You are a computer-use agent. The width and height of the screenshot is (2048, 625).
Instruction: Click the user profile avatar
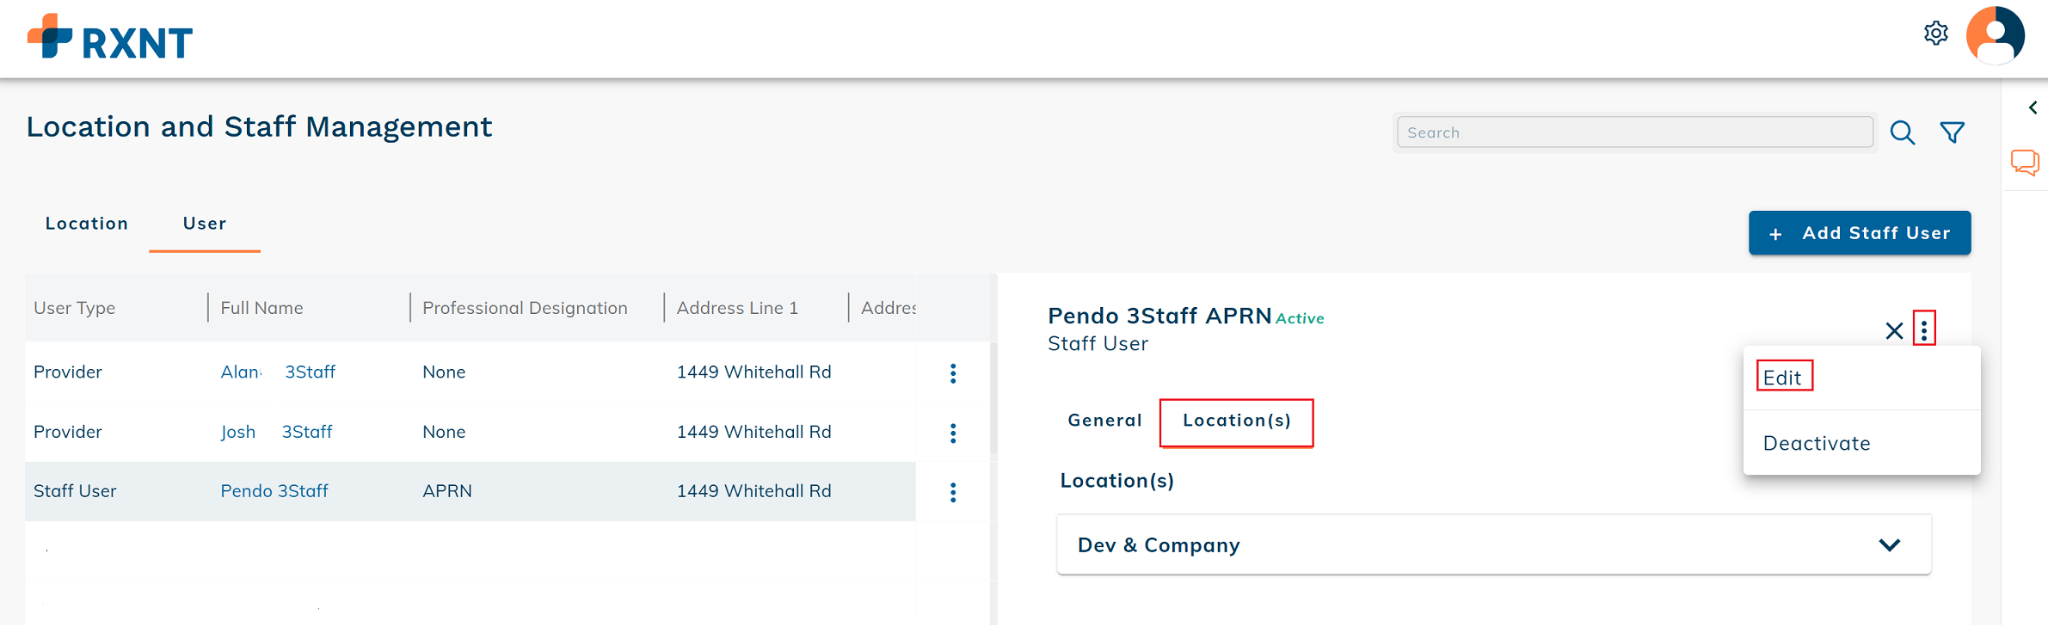1995,35
